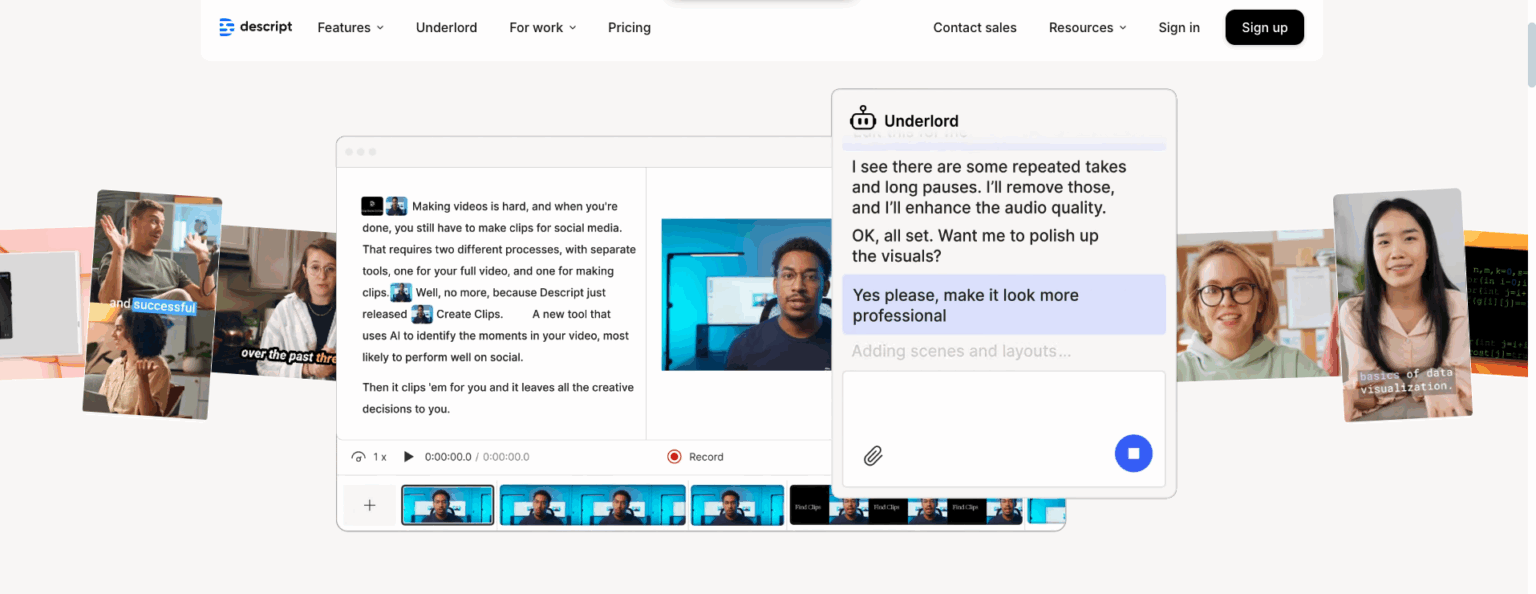Activate the Sign in option
The image size is (1536, 594).
pyautogui.click(x=1178, y=27)
